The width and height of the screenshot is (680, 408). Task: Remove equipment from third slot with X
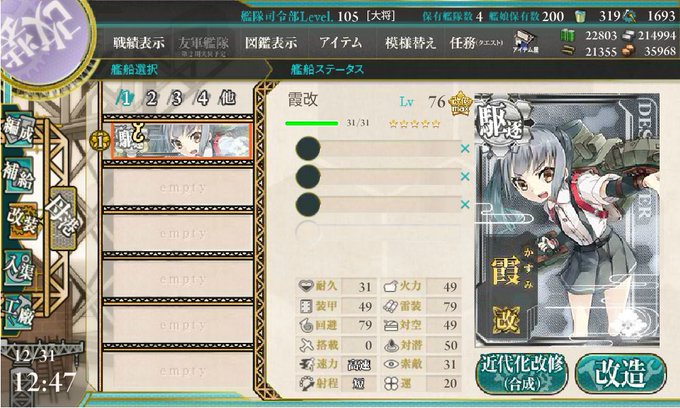(465, 204)
